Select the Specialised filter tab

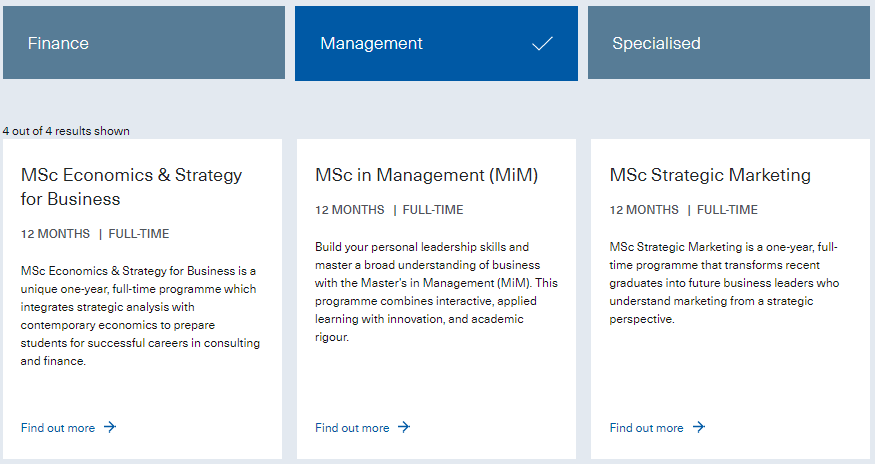729,43
